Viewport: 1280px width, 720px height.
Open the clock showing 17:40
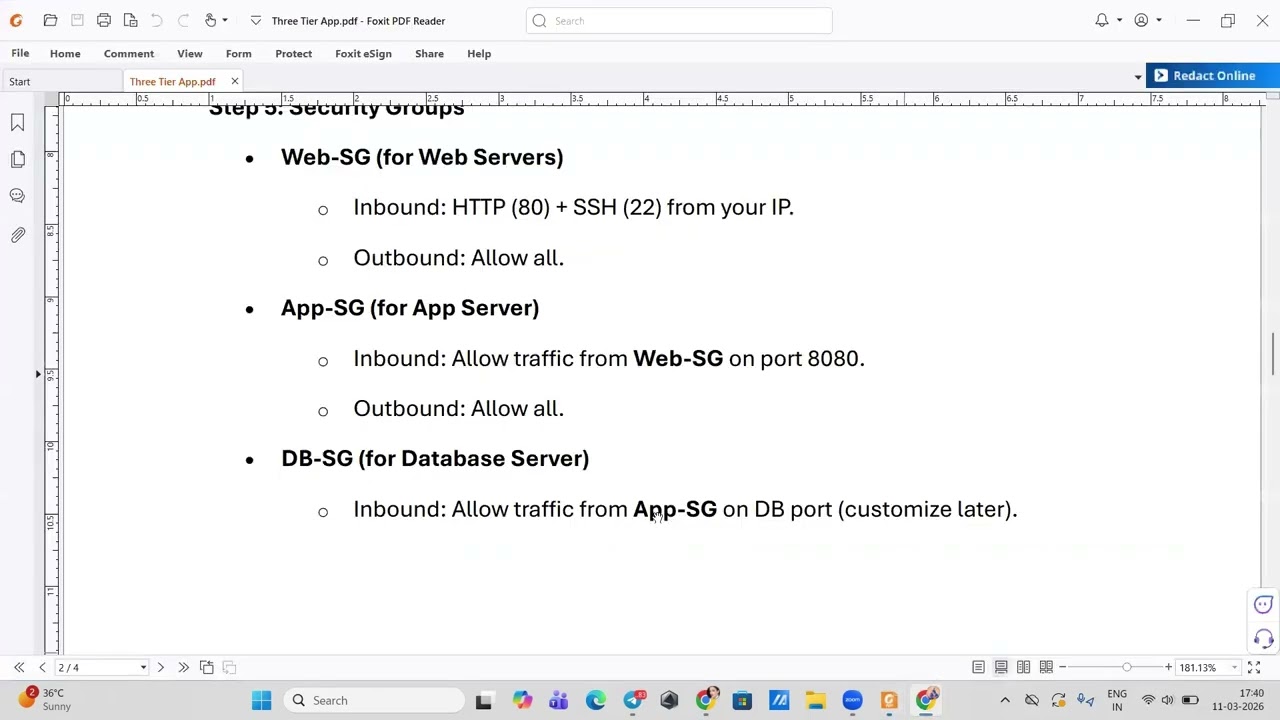pos(1237,700)
